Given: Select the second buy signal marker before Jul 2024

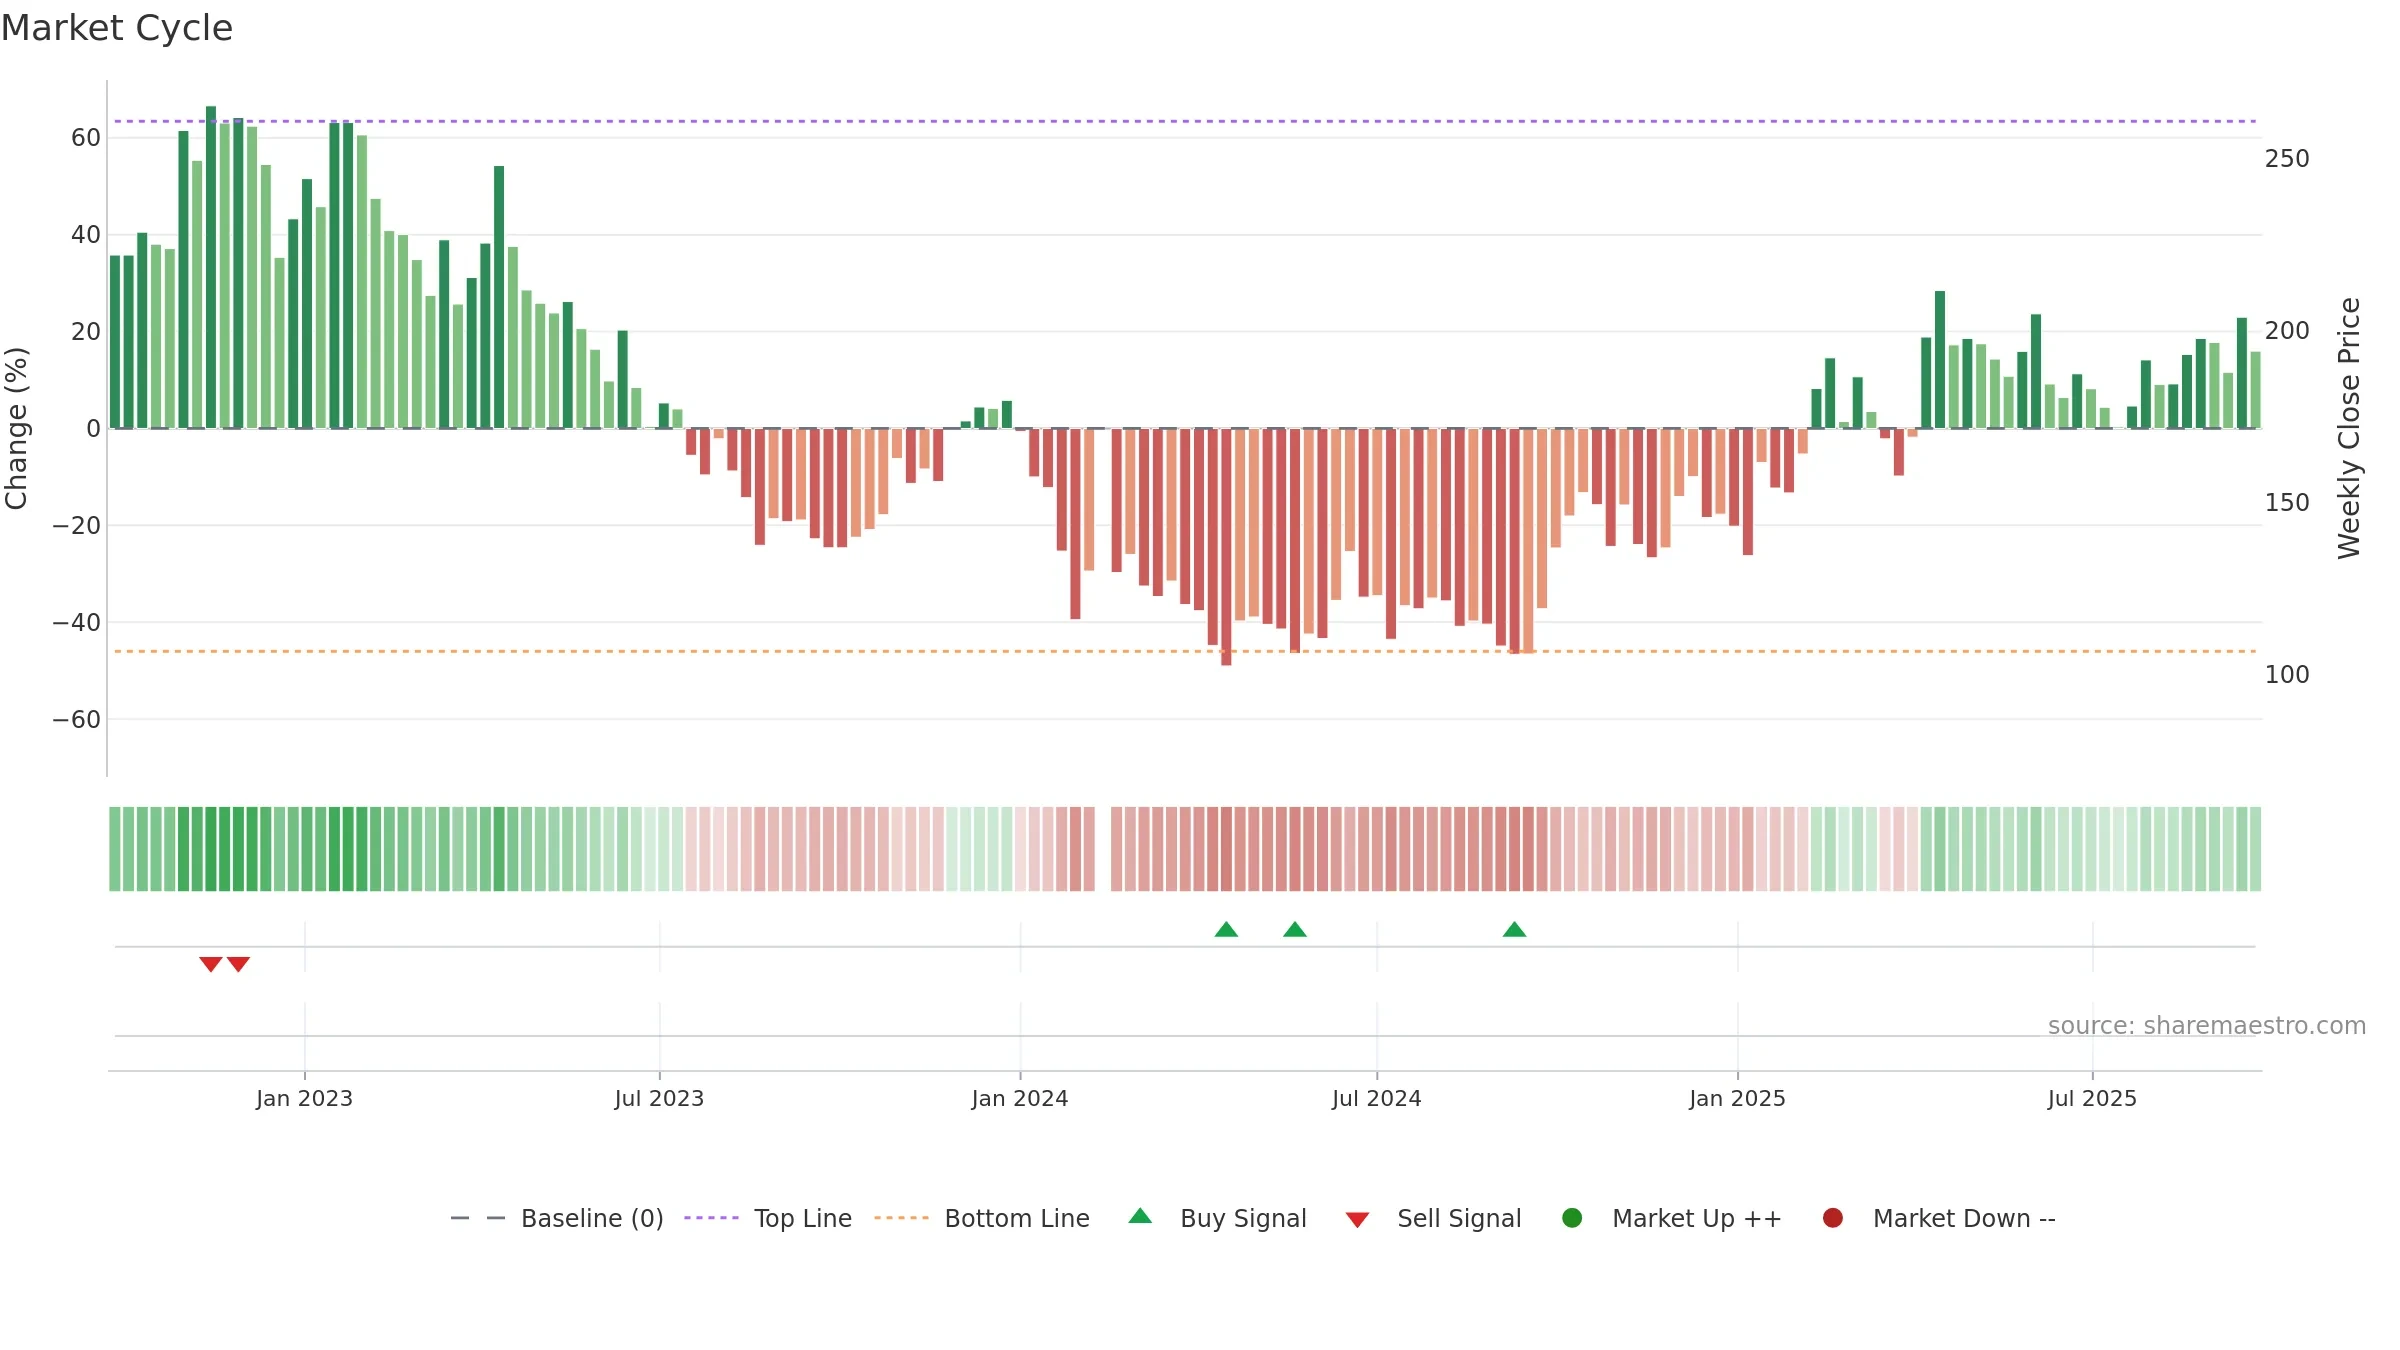Looking at the screenshot, I should click(1295, 930).
